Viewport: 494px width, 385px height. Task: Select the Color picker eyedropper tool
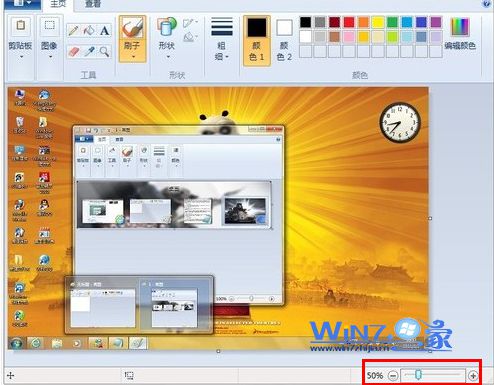89,52
